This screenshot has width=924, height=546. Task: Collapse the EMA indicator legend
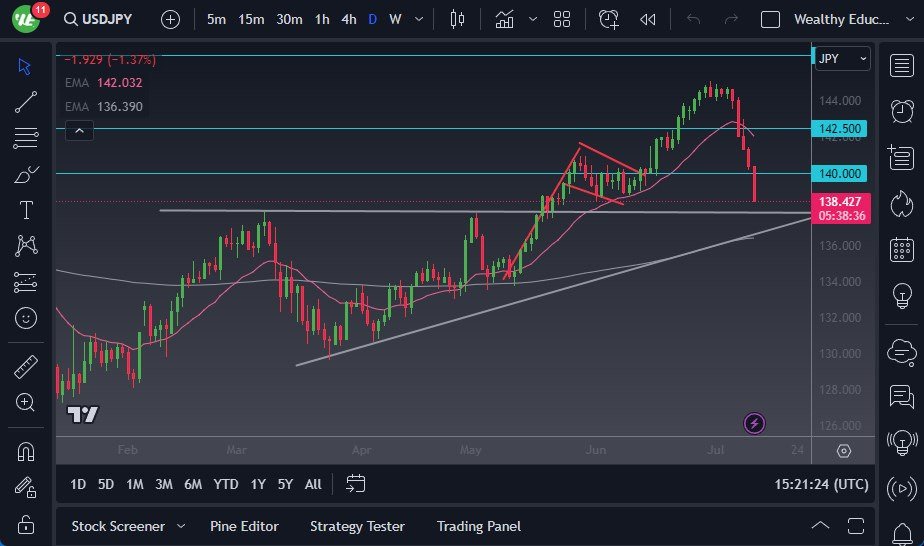click(x=79, y=130)
